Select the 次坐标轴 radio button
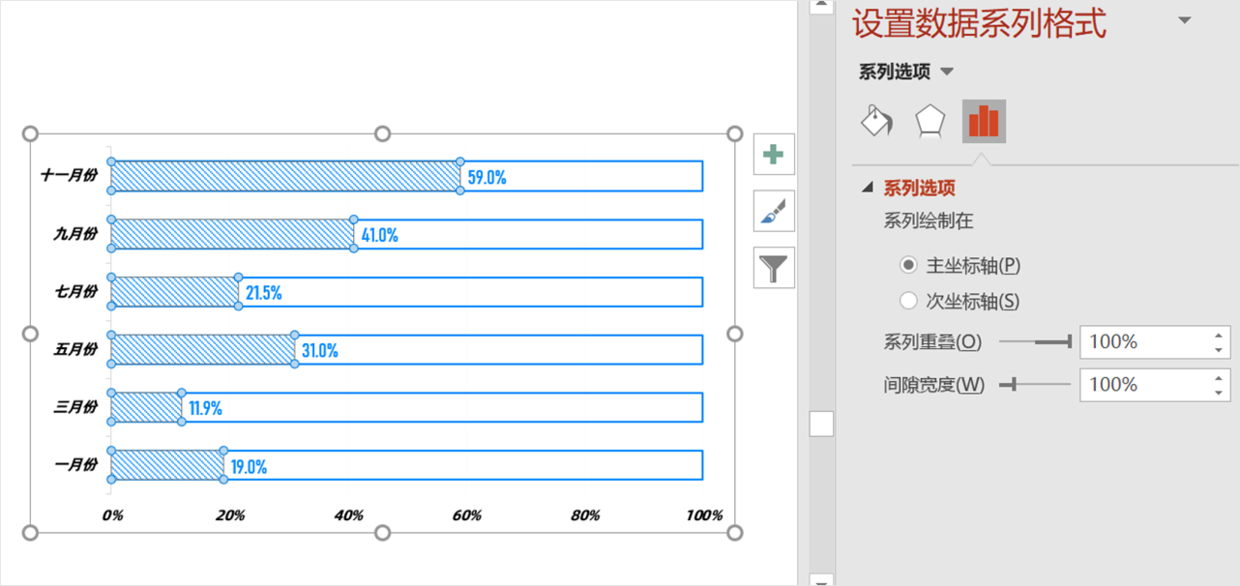The height and width of the screenshot is (586, 1240). (x=908, y=301)
